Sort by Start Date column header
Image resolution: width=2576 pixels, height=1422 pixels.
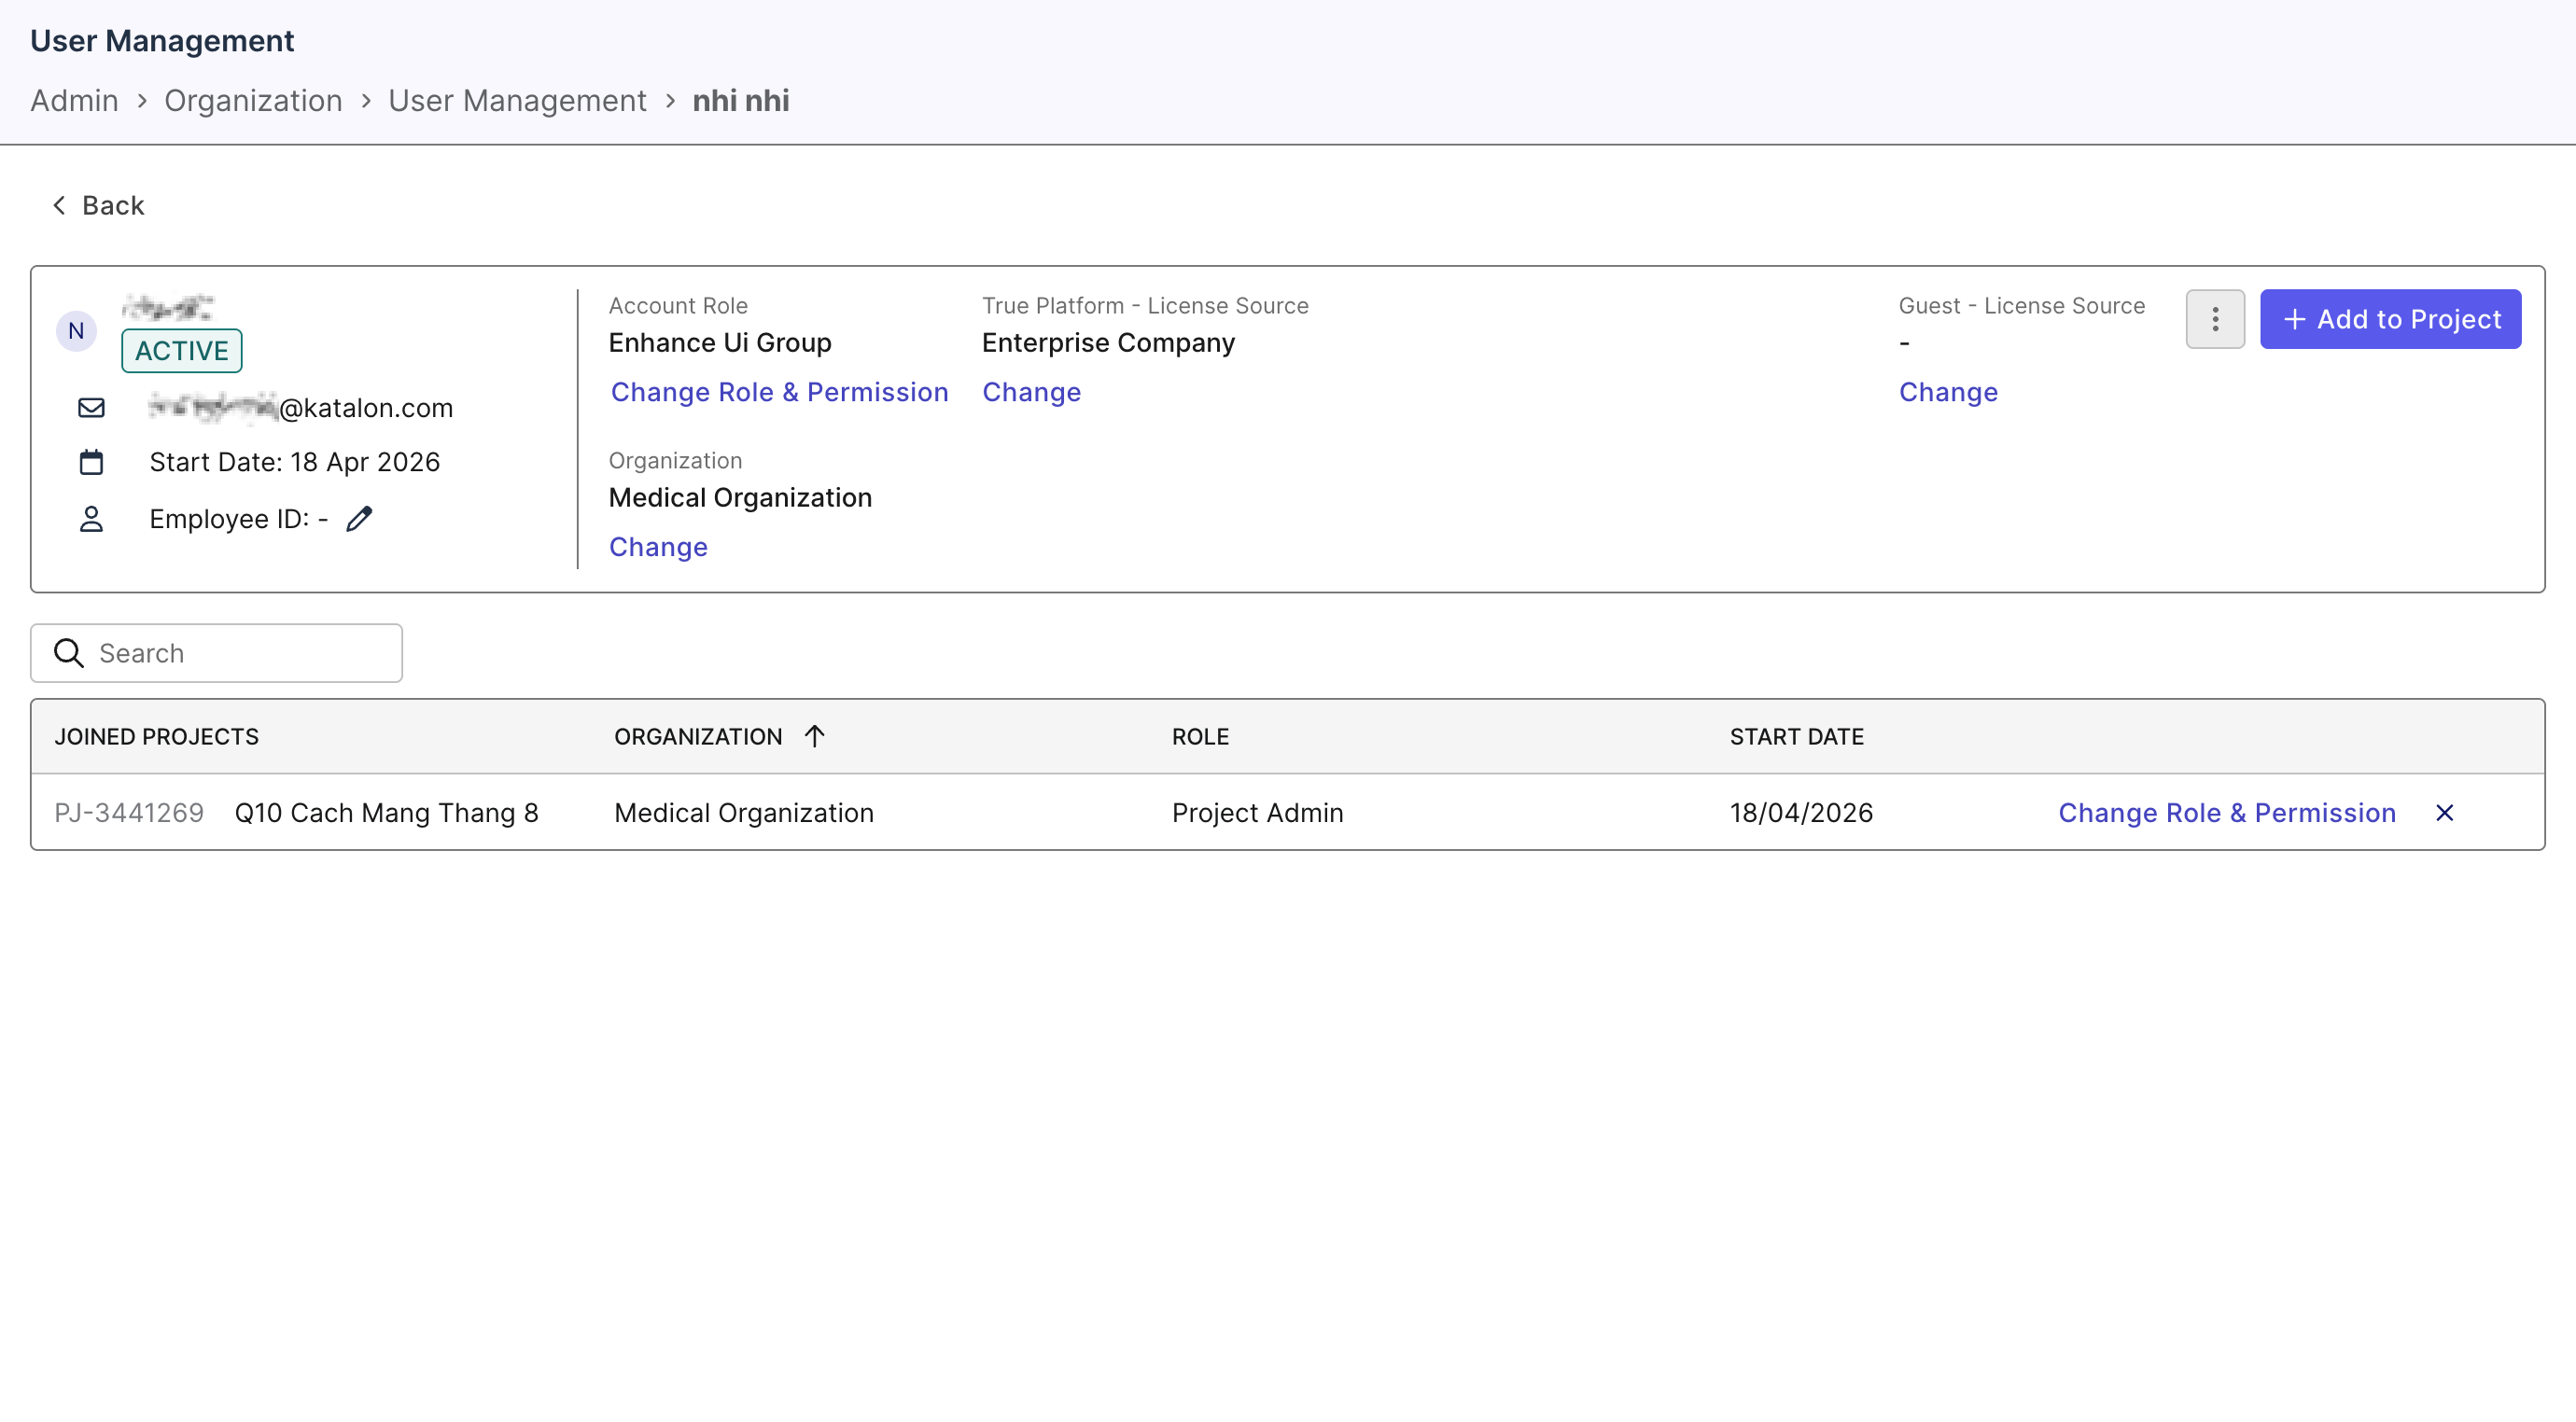pyautogui.click(x=1796, y=736)
